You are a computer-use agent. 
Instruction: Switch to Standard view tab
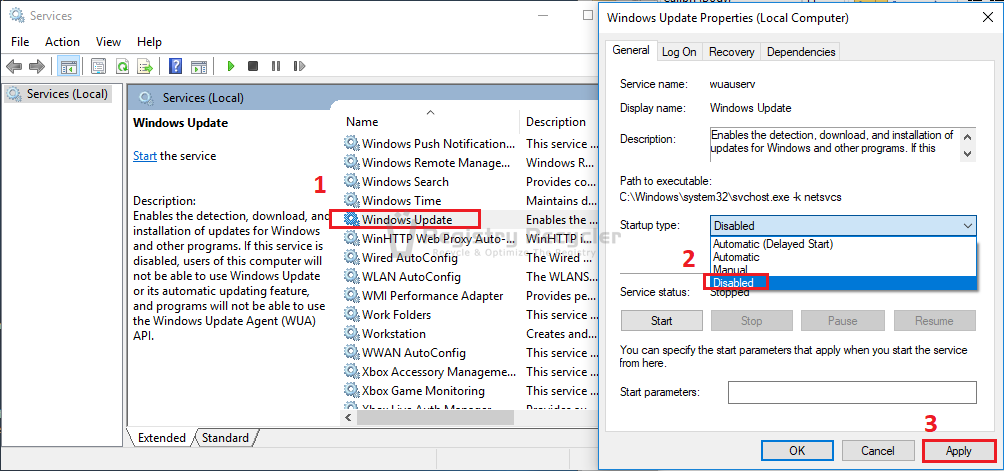coord(225,438)
